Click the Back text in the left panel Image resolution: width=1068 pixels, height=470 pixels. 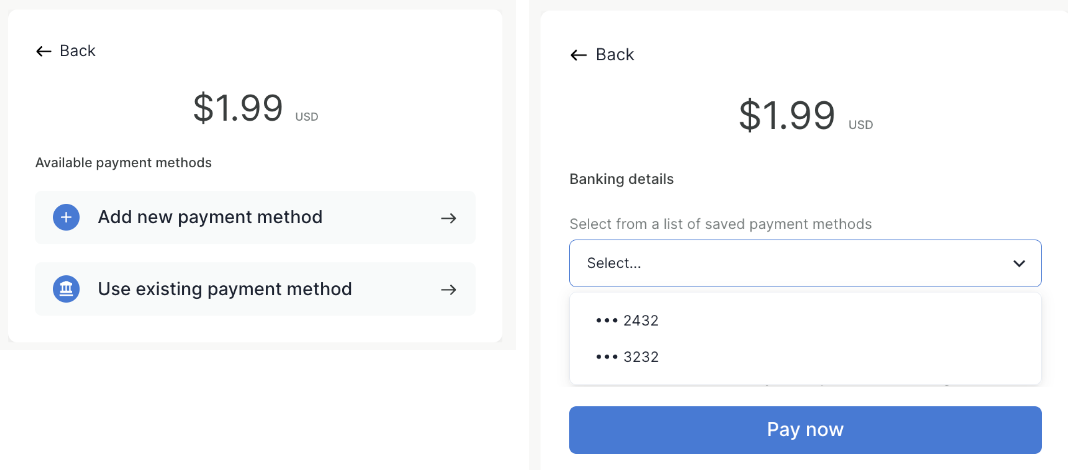click(78, 51)
